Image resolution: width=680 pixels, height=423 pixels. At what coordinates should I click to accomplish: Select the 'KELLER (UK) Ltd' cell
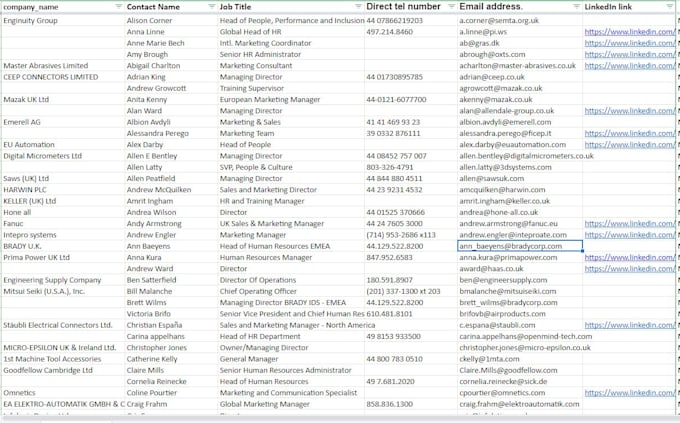click(62, 201)
